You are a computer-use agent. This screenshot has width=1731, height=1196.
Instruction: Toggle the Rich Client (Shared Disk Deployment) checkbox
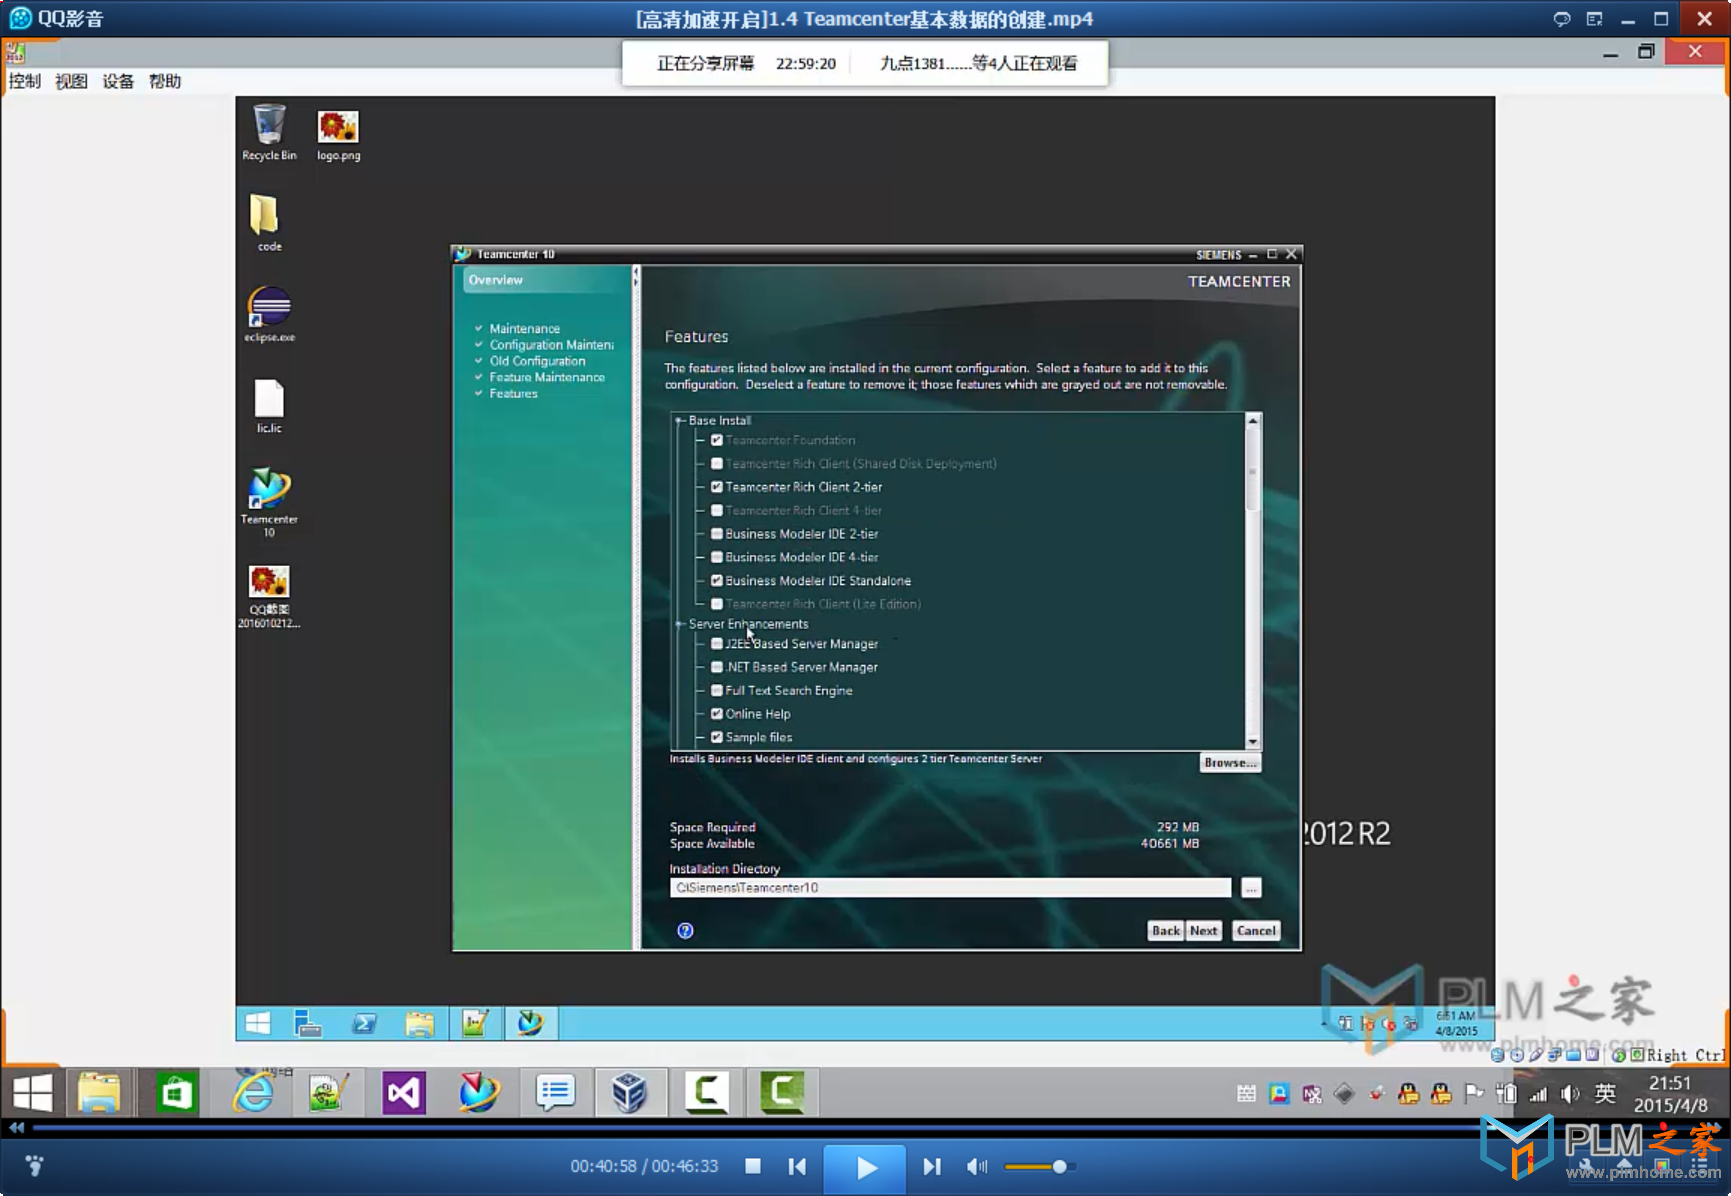716,463
